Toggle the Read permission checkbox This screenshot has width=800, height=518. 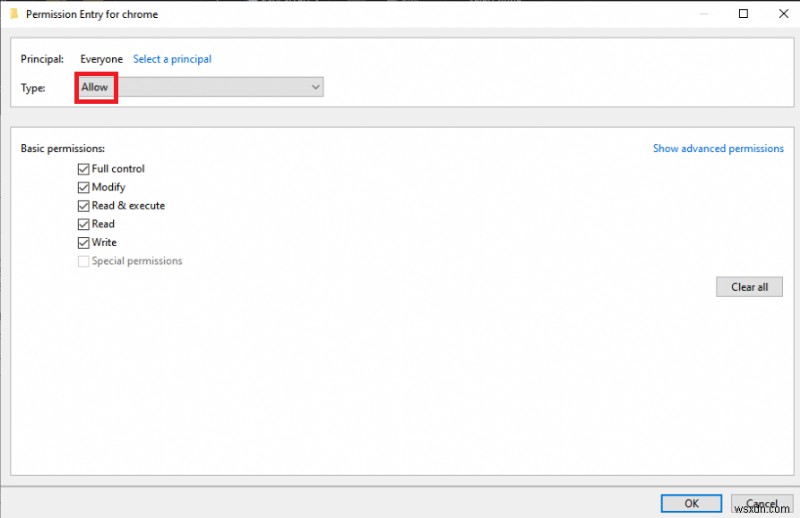point(83,224)
